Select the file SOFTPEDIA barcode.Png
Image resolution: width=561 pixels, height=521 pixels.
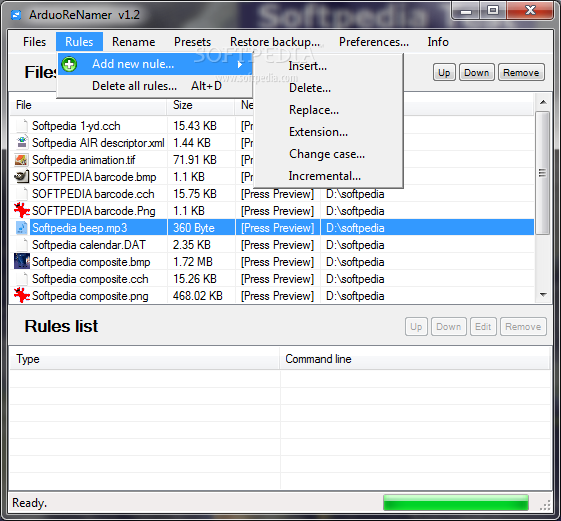click(93, 211)
